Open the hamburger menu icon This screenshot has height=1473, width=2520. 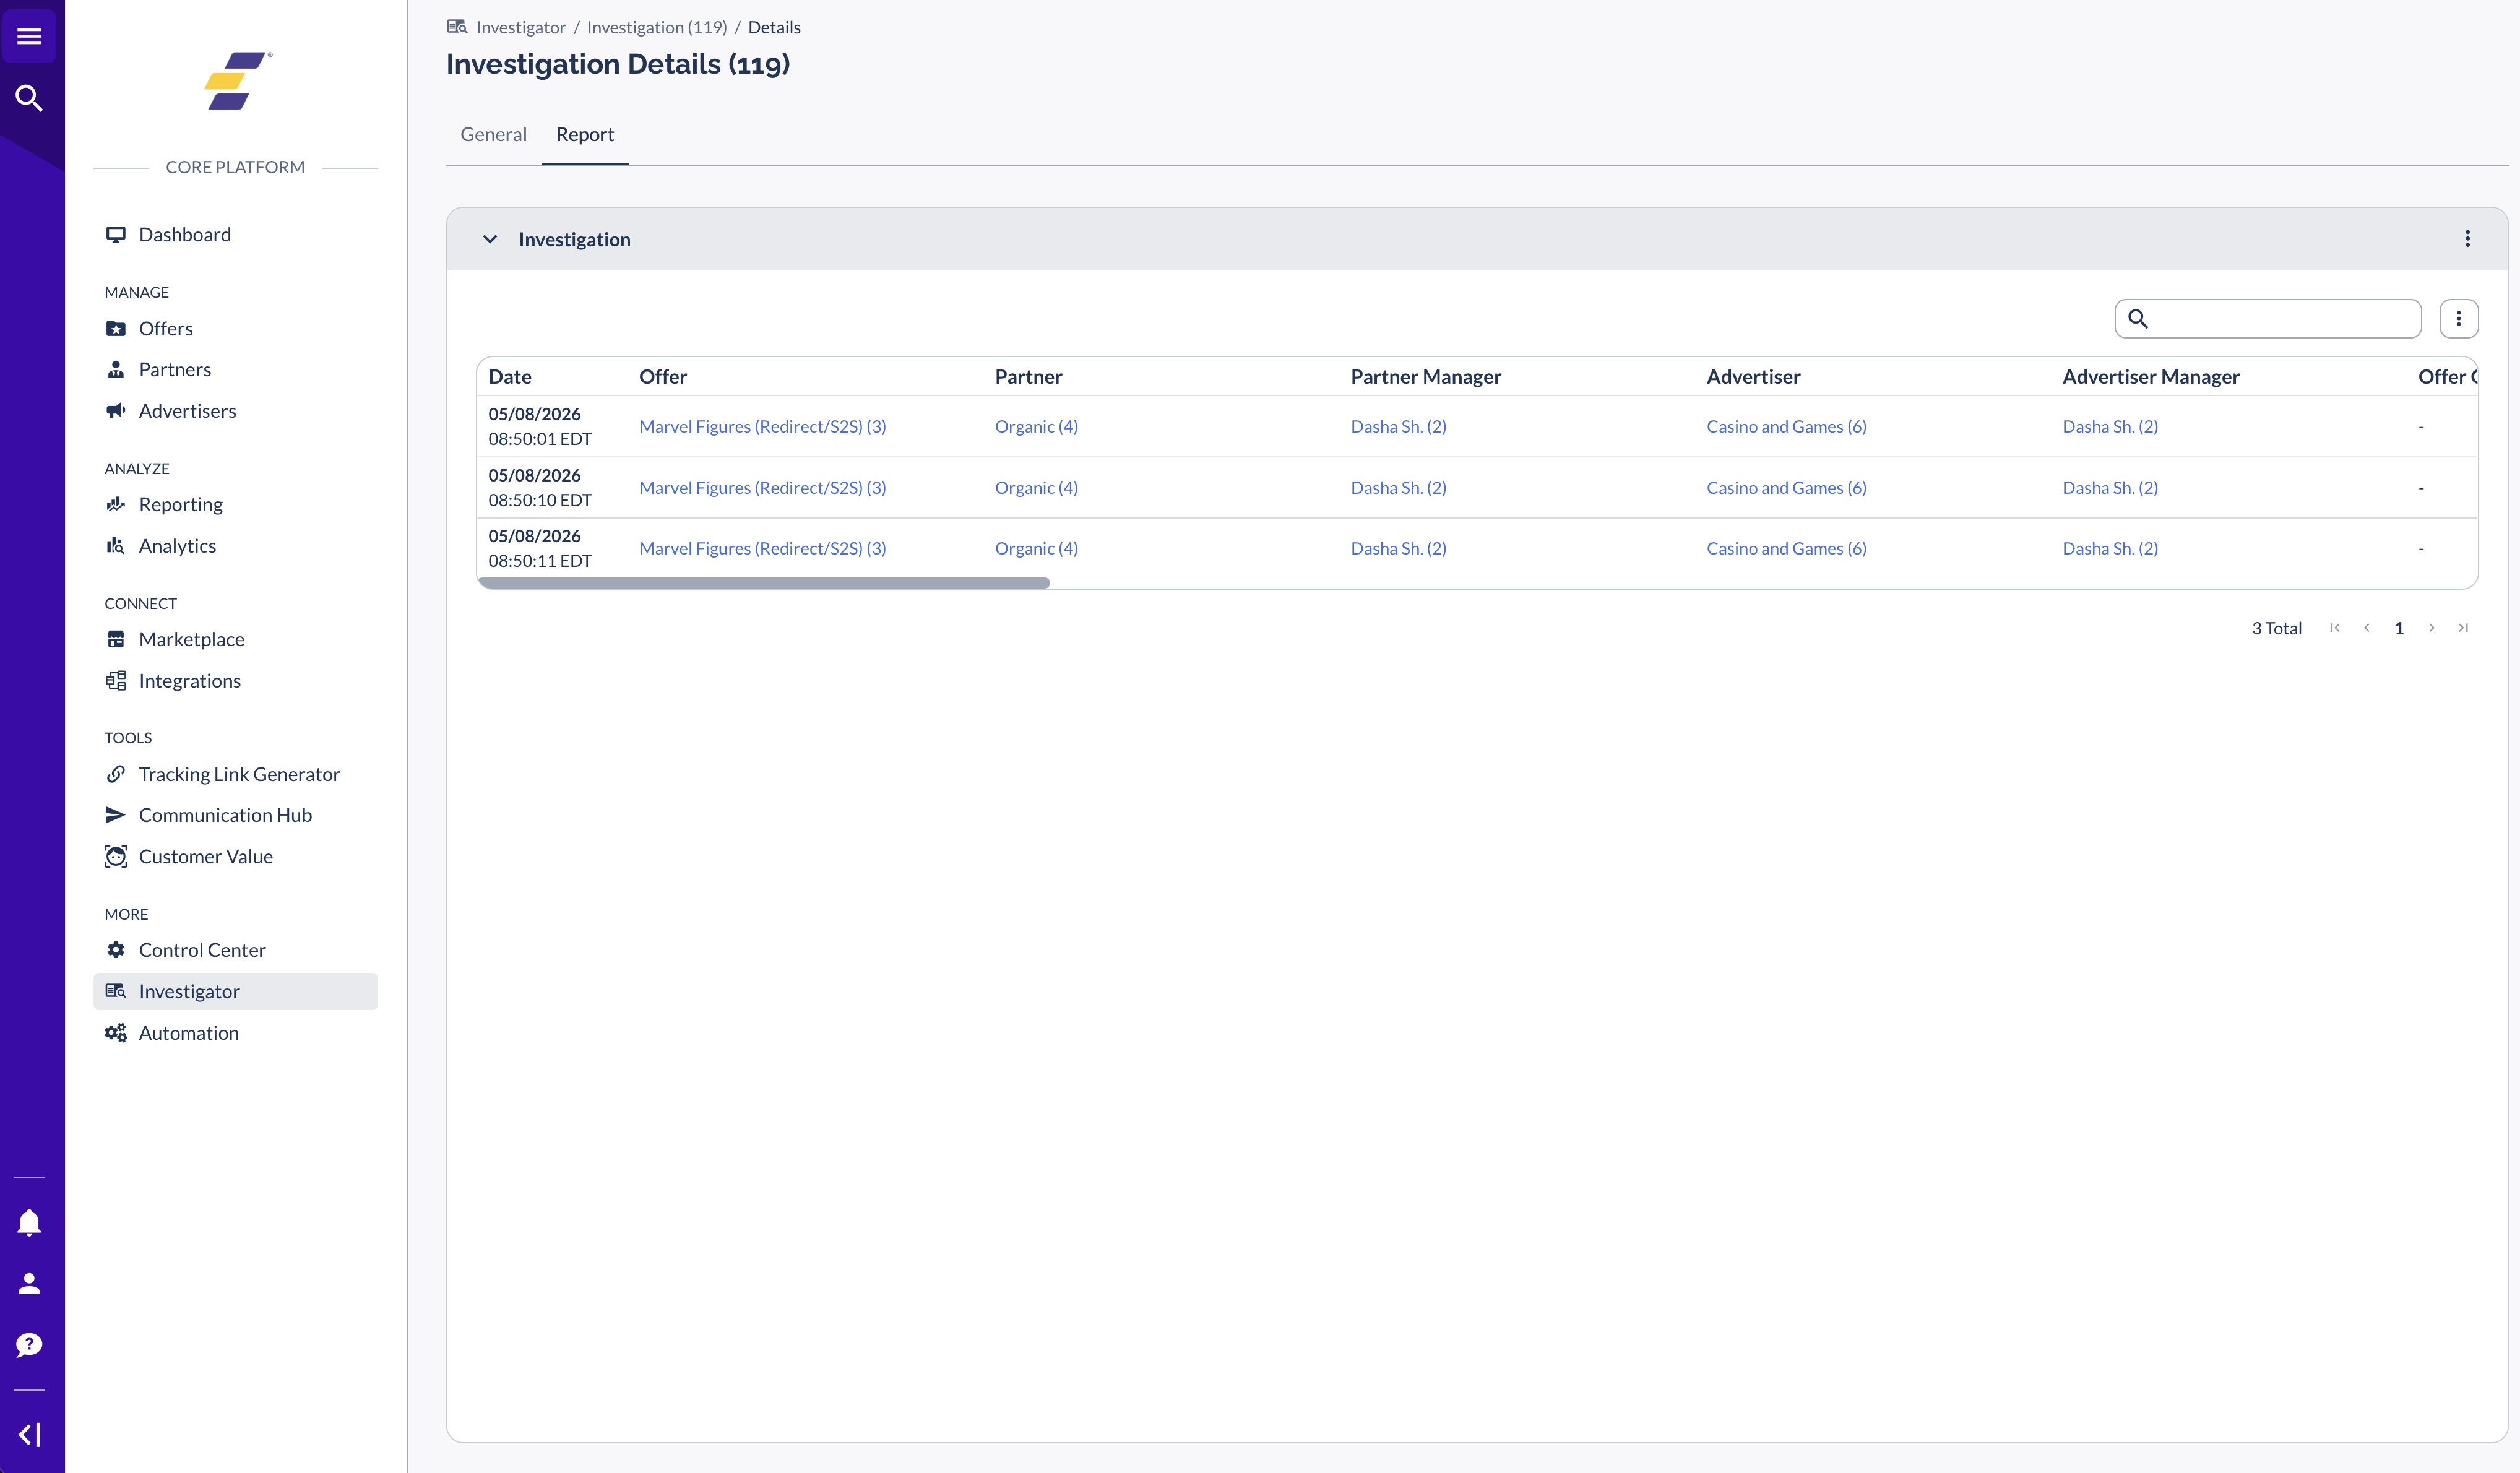tap(29, 36)
